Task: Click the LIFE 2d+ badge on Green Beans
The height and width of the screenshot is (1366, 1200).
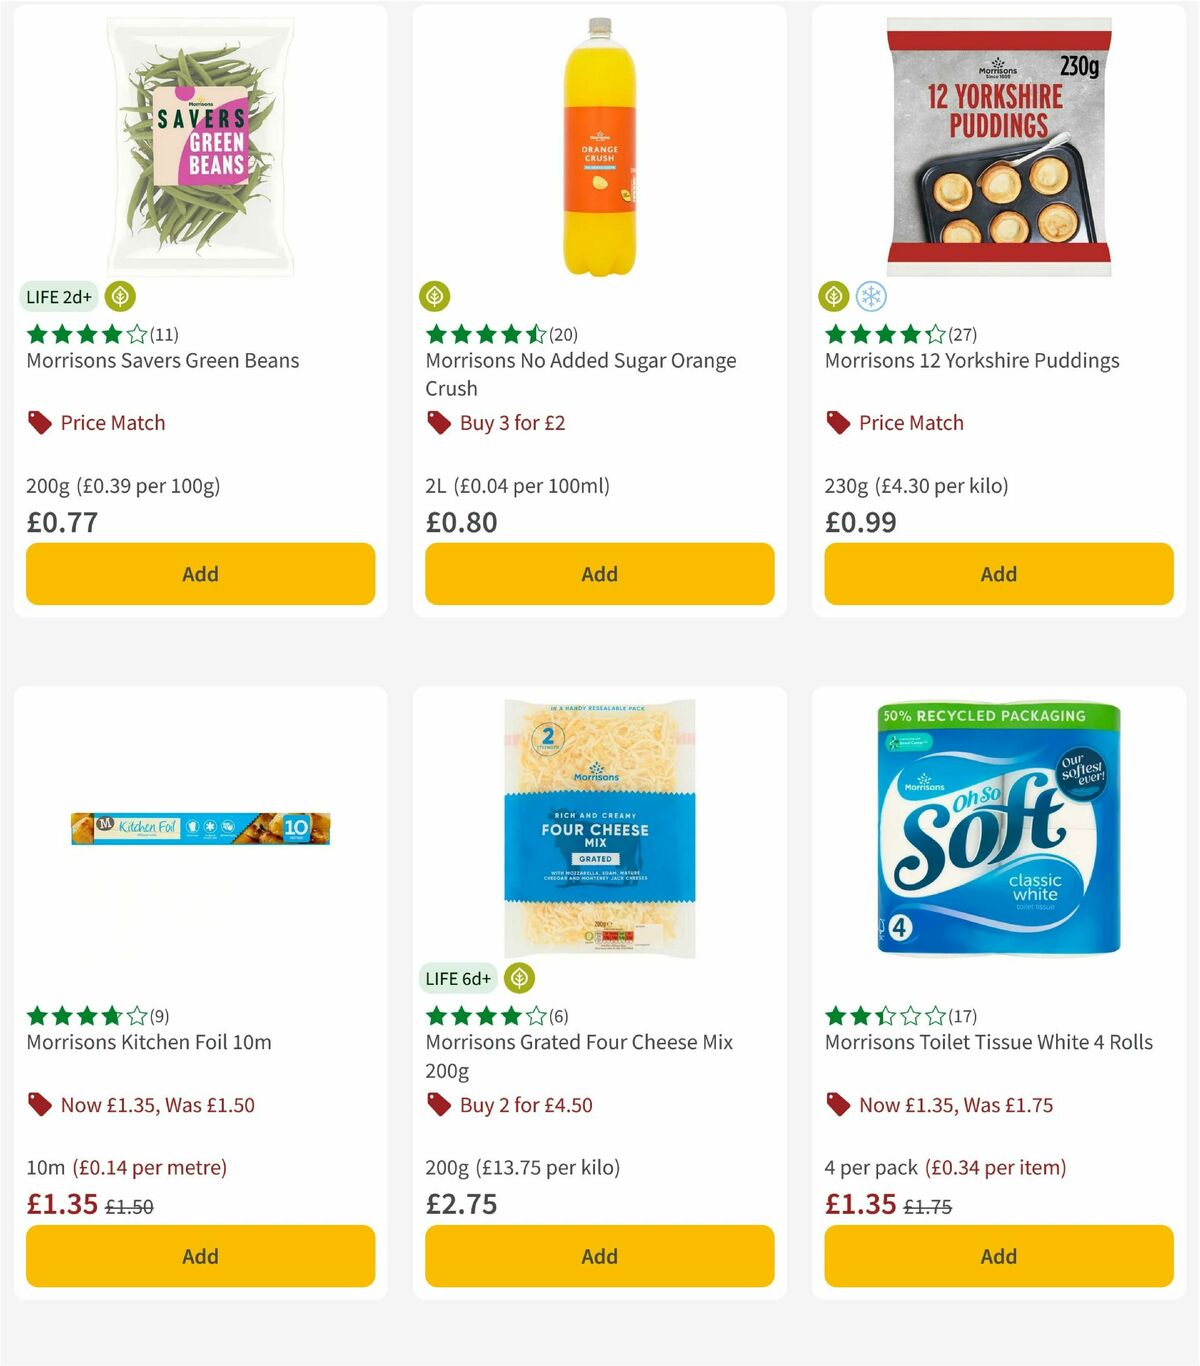Action: pyautogui.click(x=58, y=296)
